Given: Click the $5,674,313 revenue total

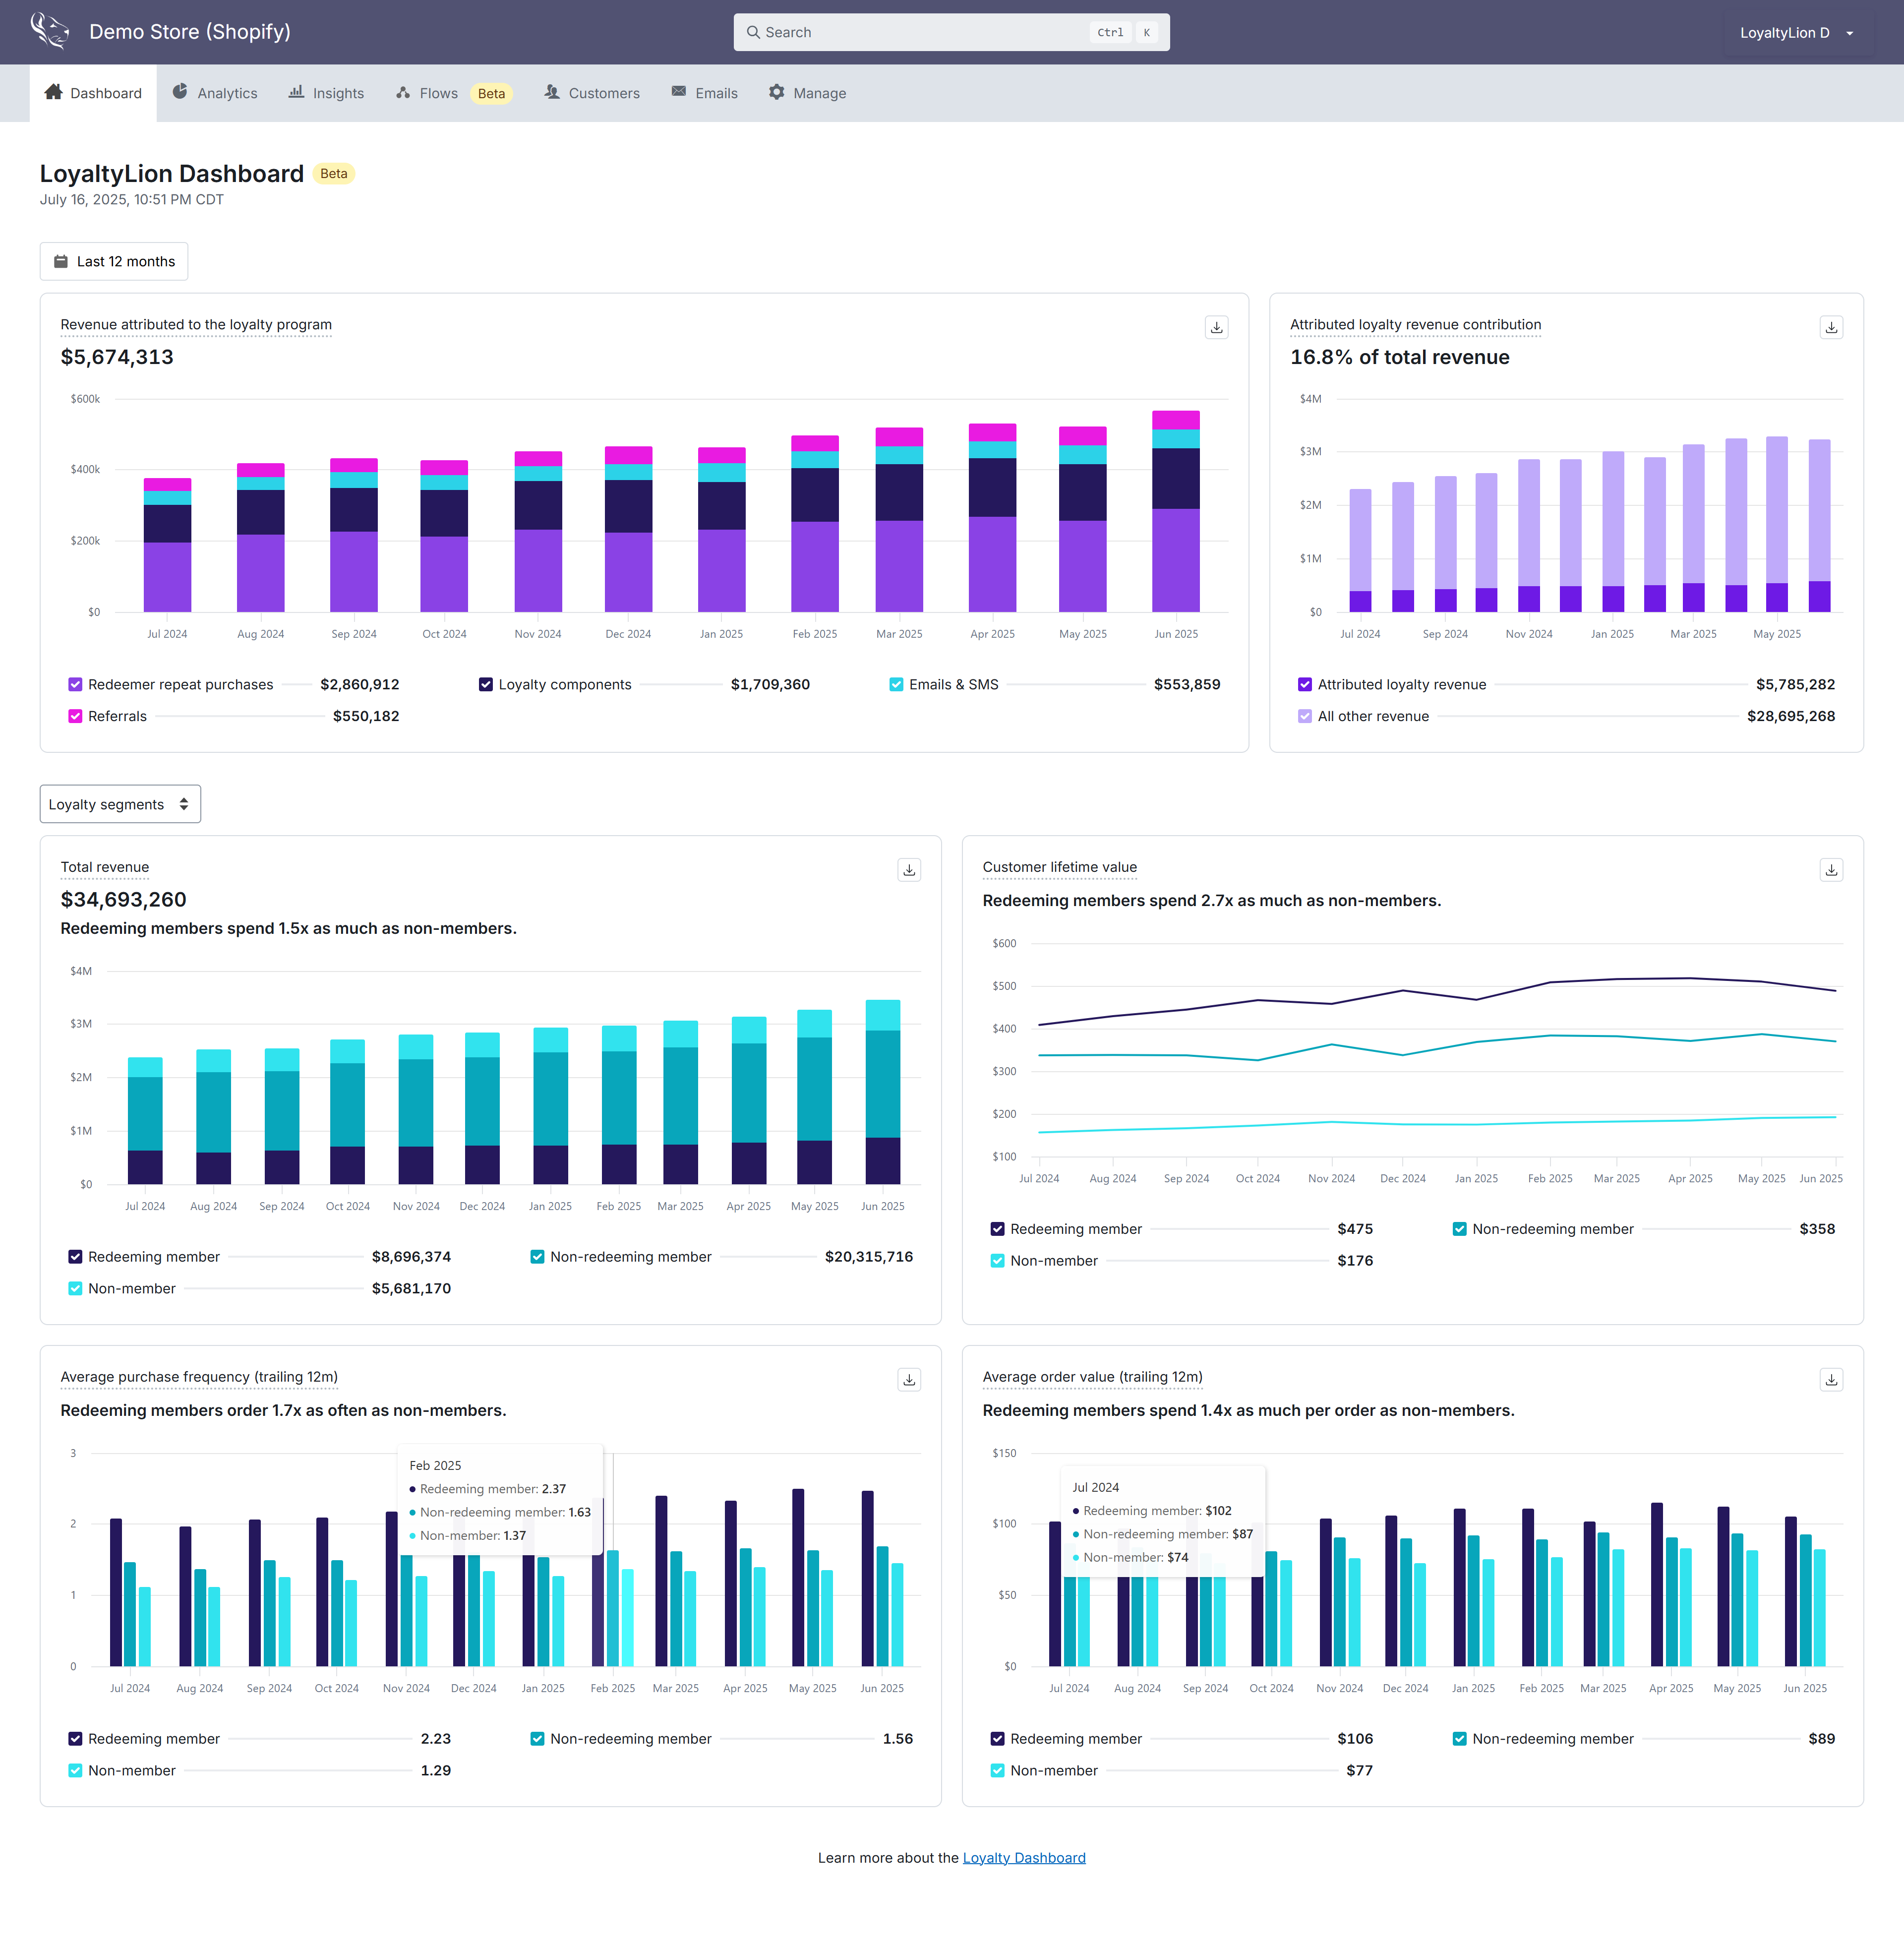Looking at the screenshot, I should point(117,357).
